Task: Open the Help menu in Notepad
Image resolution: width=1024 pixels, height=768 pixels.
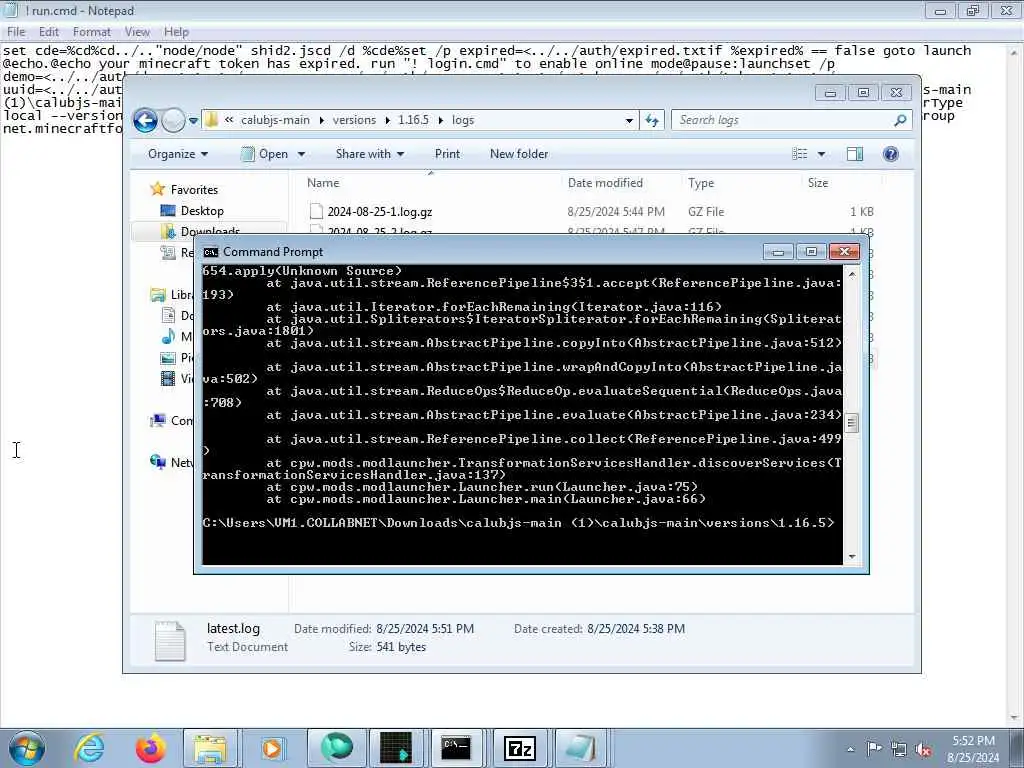Action: 176,31
